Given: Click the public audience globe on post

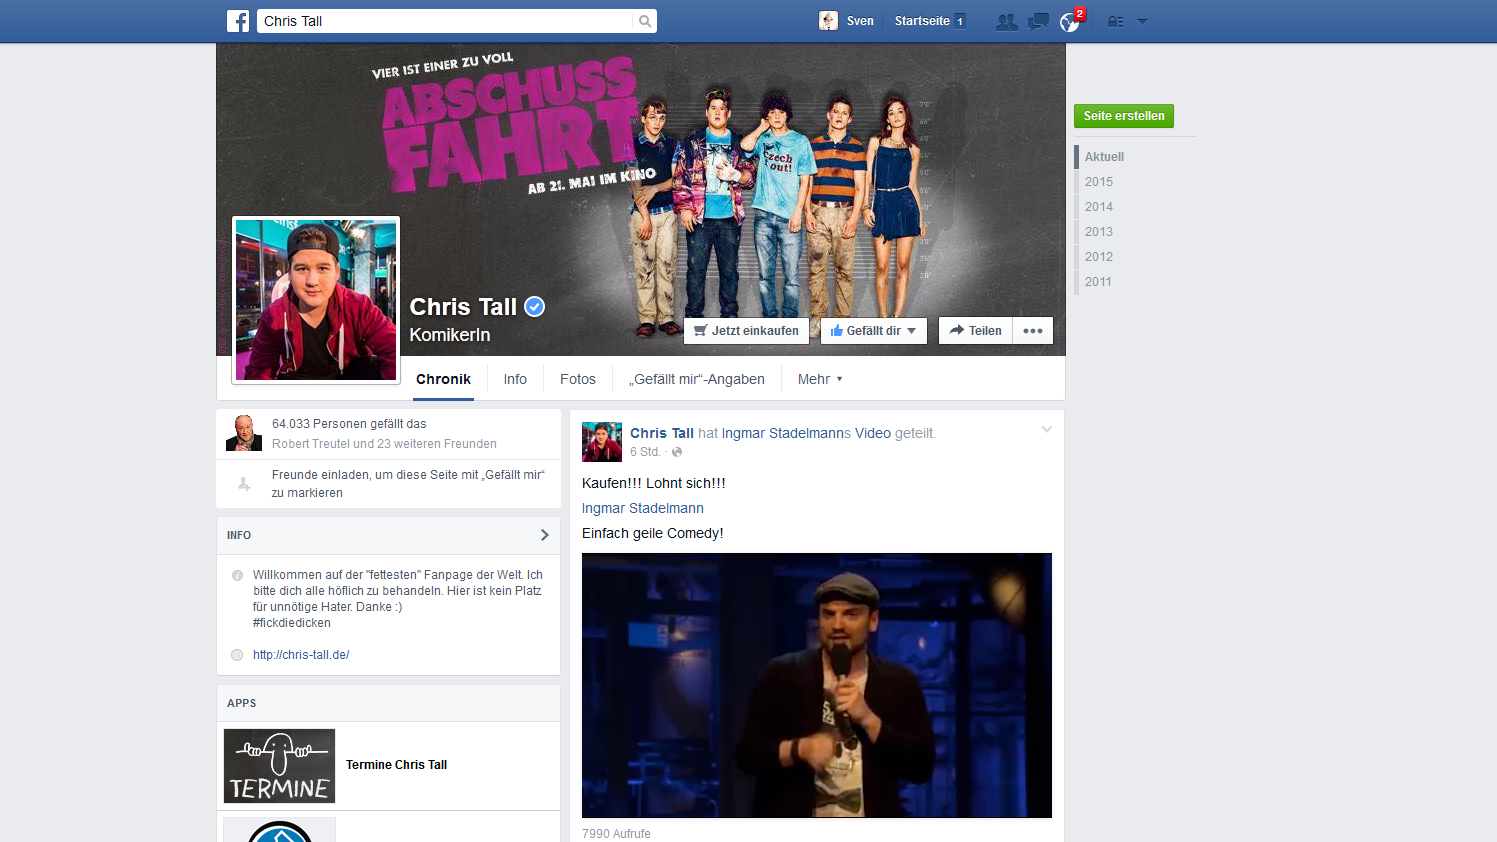Looking at the screenshot, I should point(677,452).
